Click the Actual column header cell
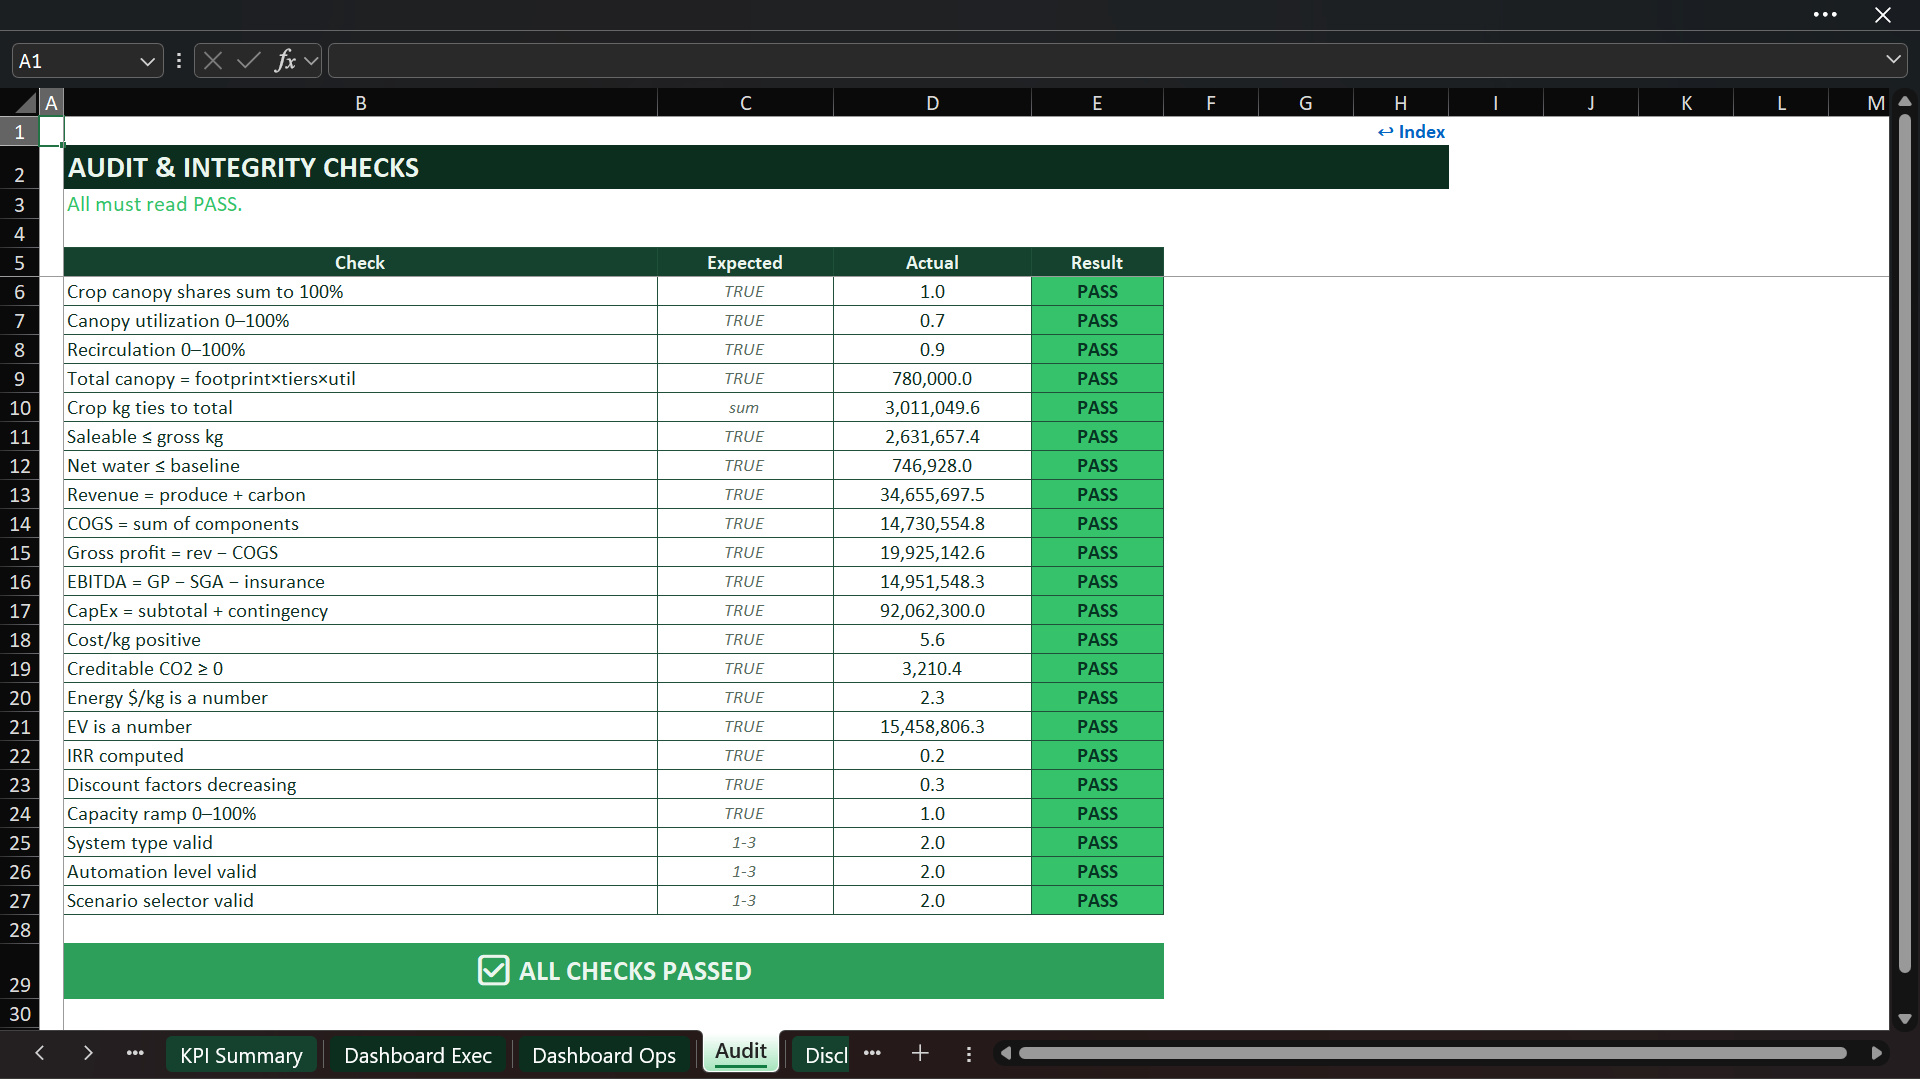The height and width of the screenshot is (1080, 1920). pos(932,262)
